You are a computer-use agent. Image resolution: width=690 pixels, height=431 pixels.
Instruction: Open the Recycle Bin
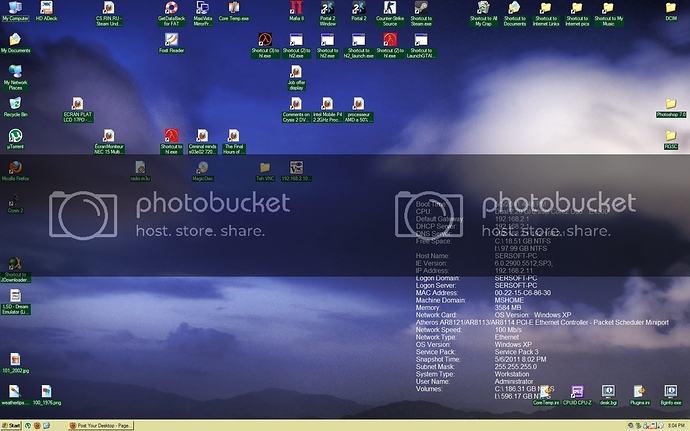point(15,105)
